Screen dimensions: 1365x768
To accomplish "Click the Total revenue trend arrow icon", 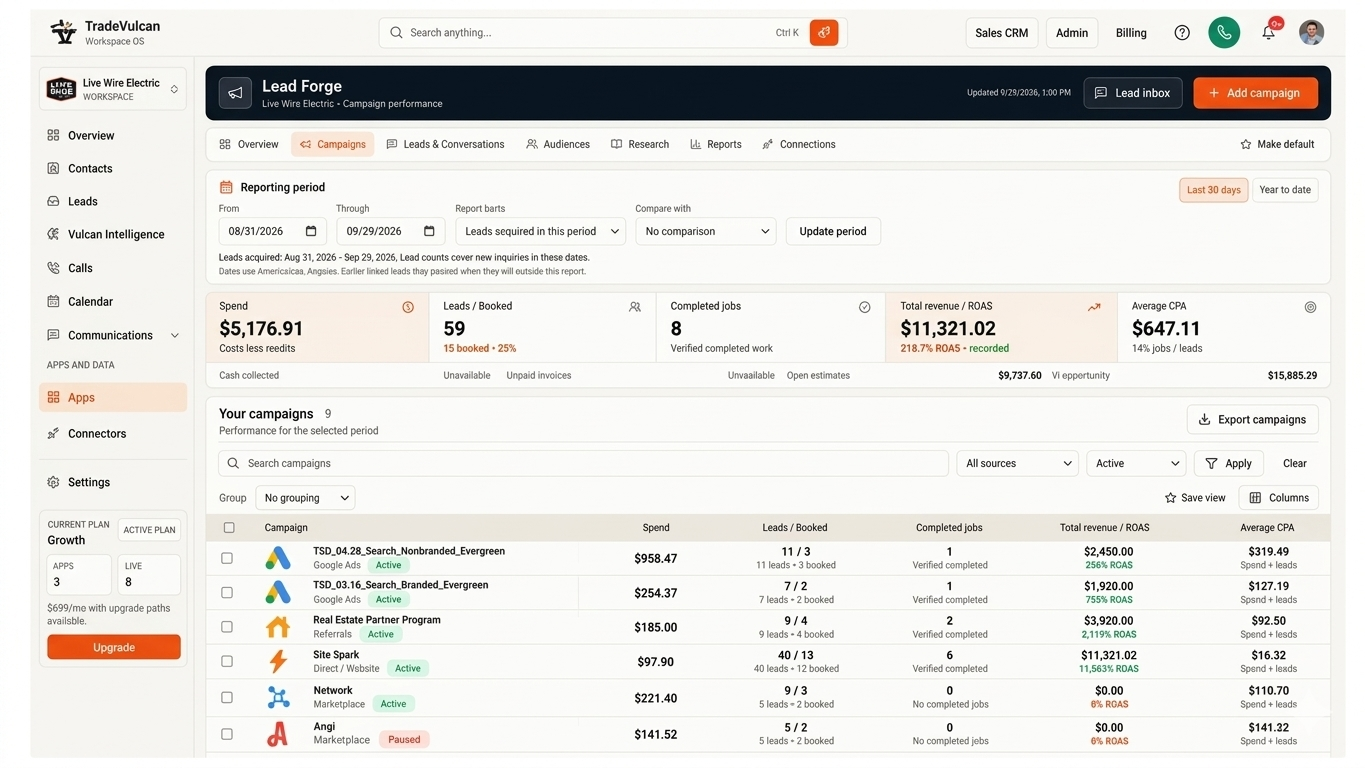I will click(1094, 307).
